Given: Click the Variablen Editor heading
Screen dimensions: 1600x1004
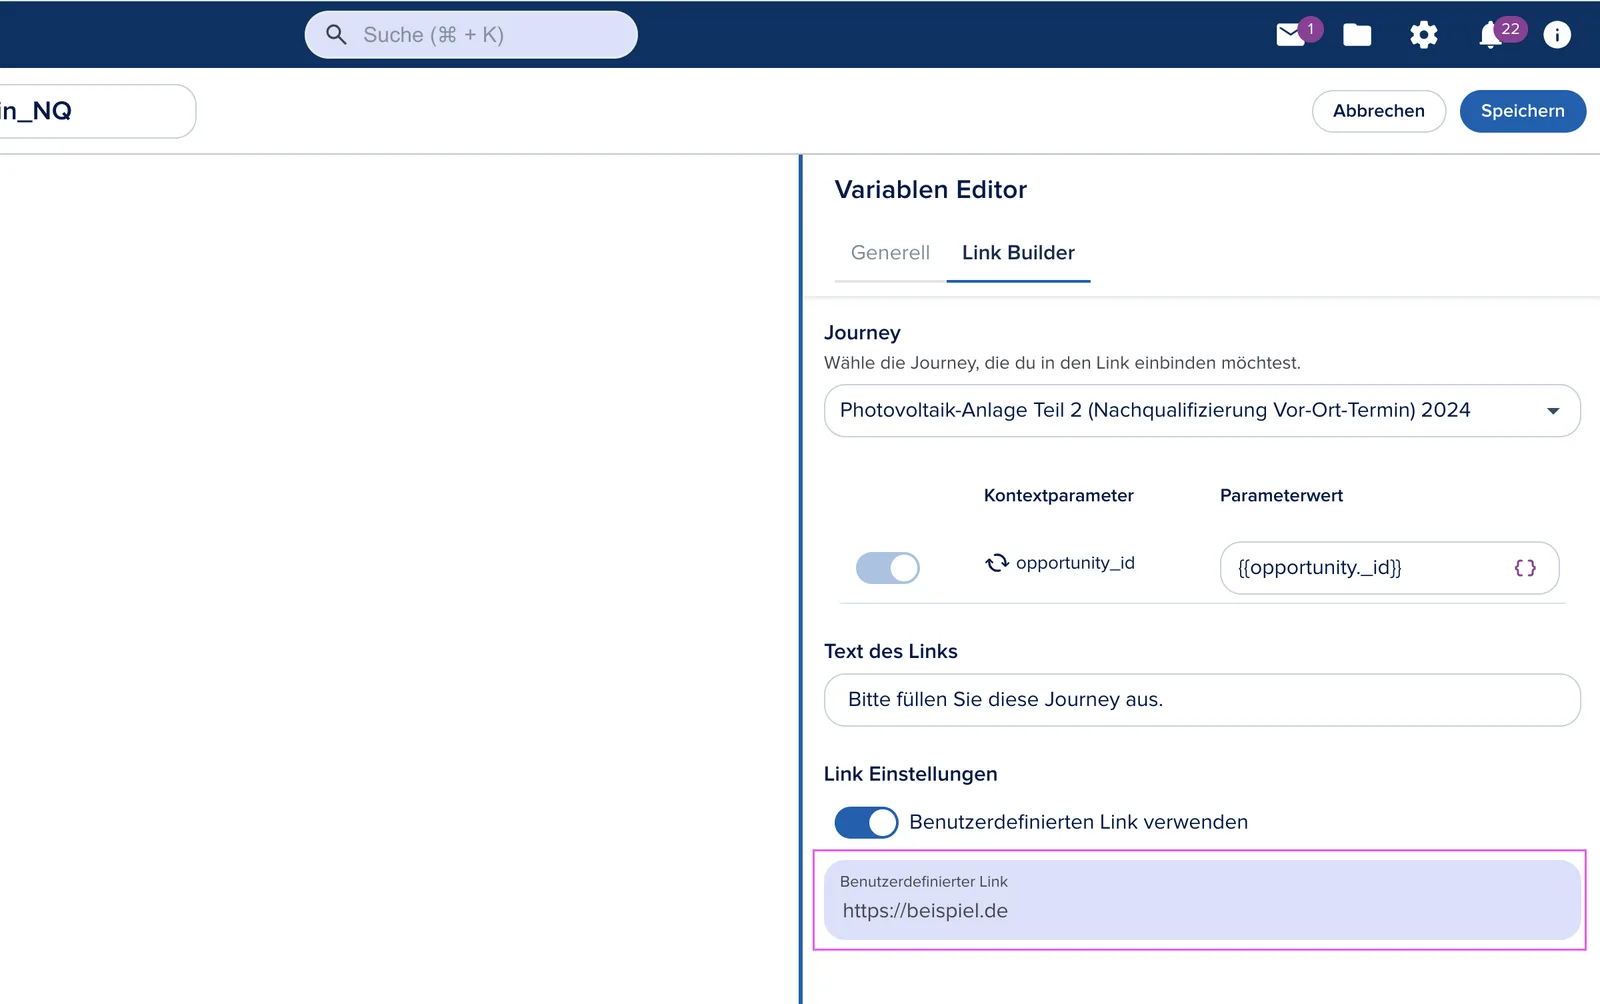Looking at the screenshot, I should (x=931, y=190).
